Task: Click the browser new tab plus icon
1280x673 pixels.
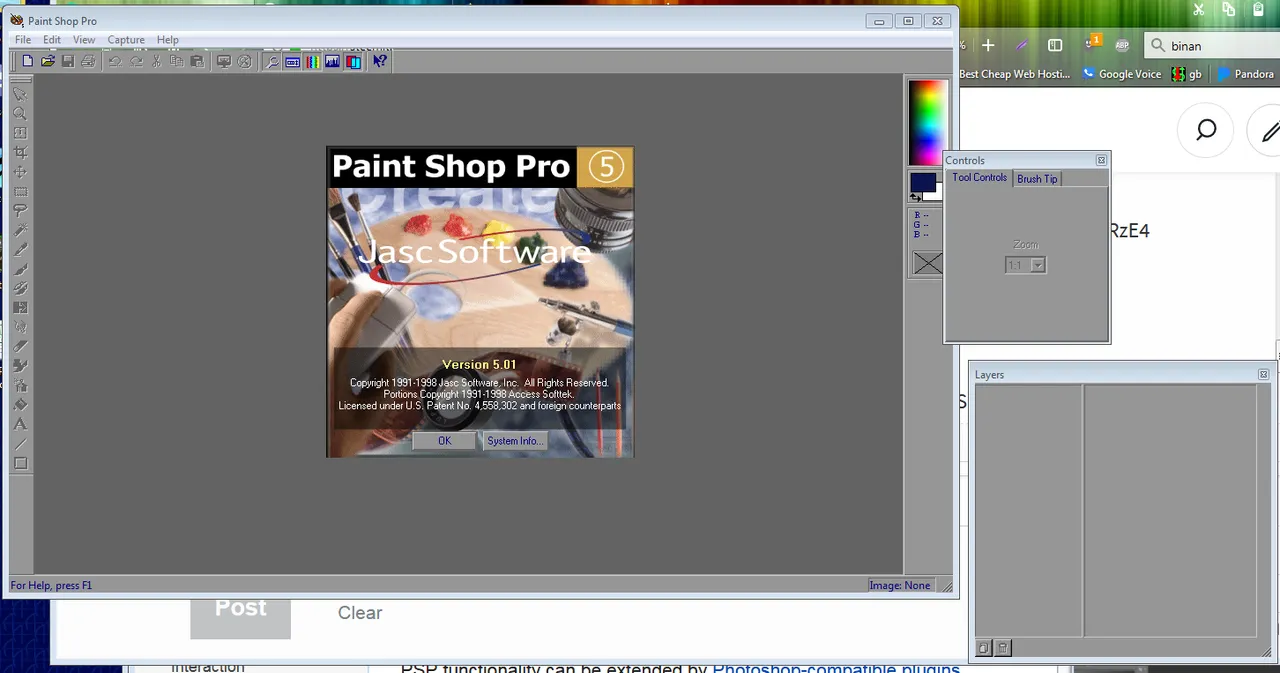Action: click(x=988, y=45)
